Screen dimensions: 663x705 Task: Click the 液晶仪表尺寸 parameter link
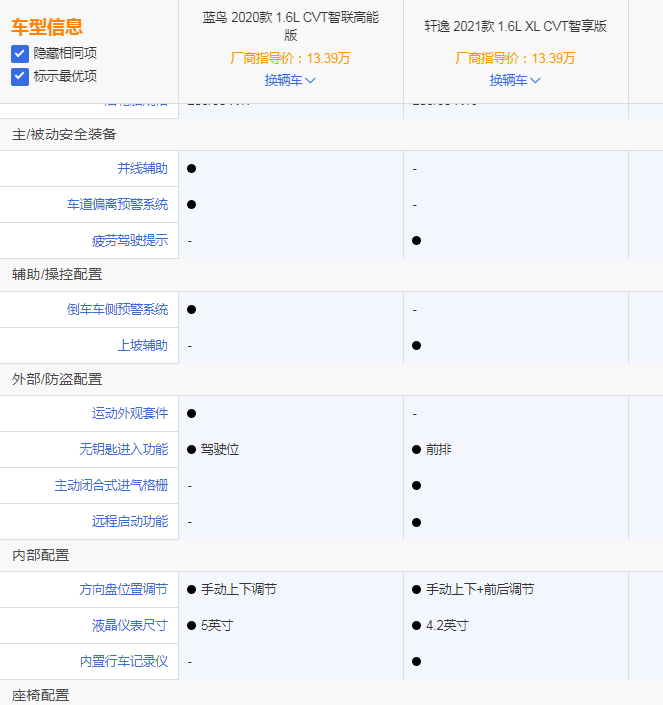click(129, 626)
